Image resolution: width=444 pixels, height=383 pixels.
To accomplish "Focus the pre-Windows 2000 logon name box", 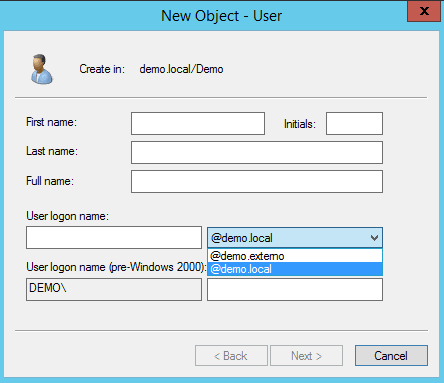I will coord(295,289).
